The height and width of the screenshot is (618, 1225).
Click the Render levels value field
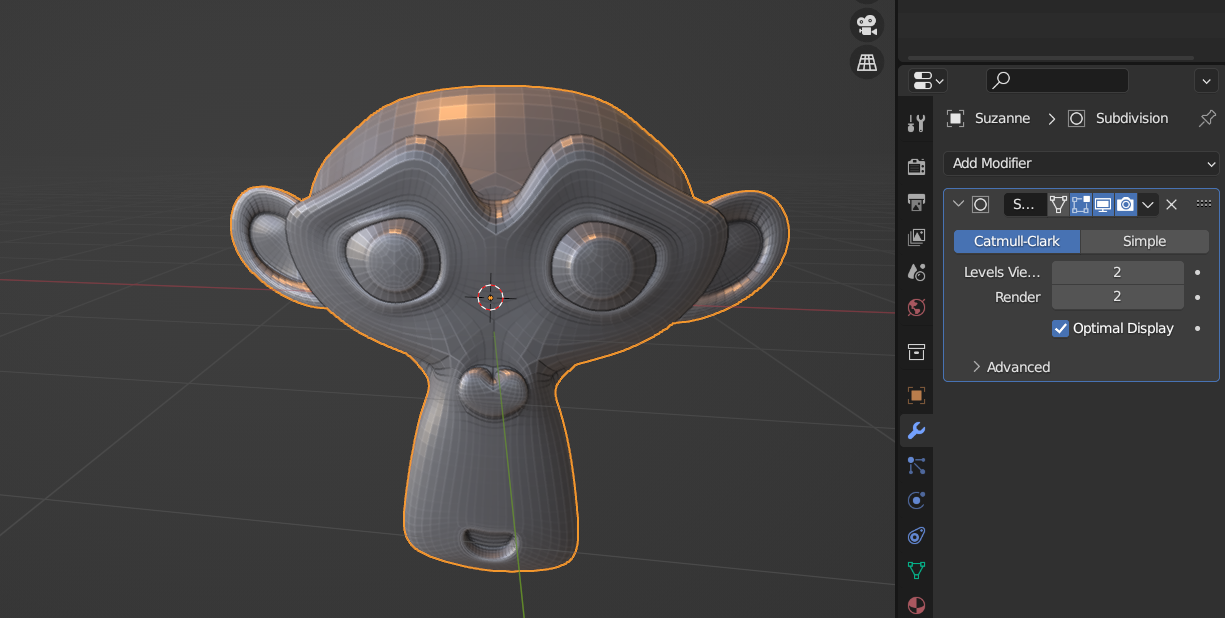1118,297
